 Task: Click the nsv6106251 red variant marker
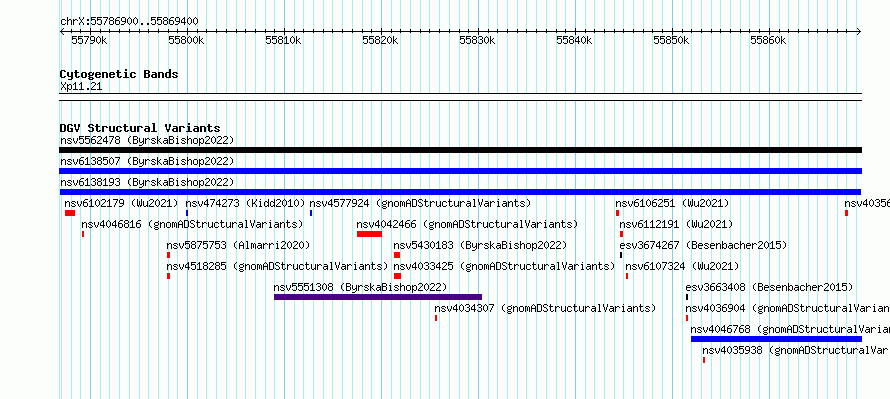pyautogui.click(x=617, y=213)
